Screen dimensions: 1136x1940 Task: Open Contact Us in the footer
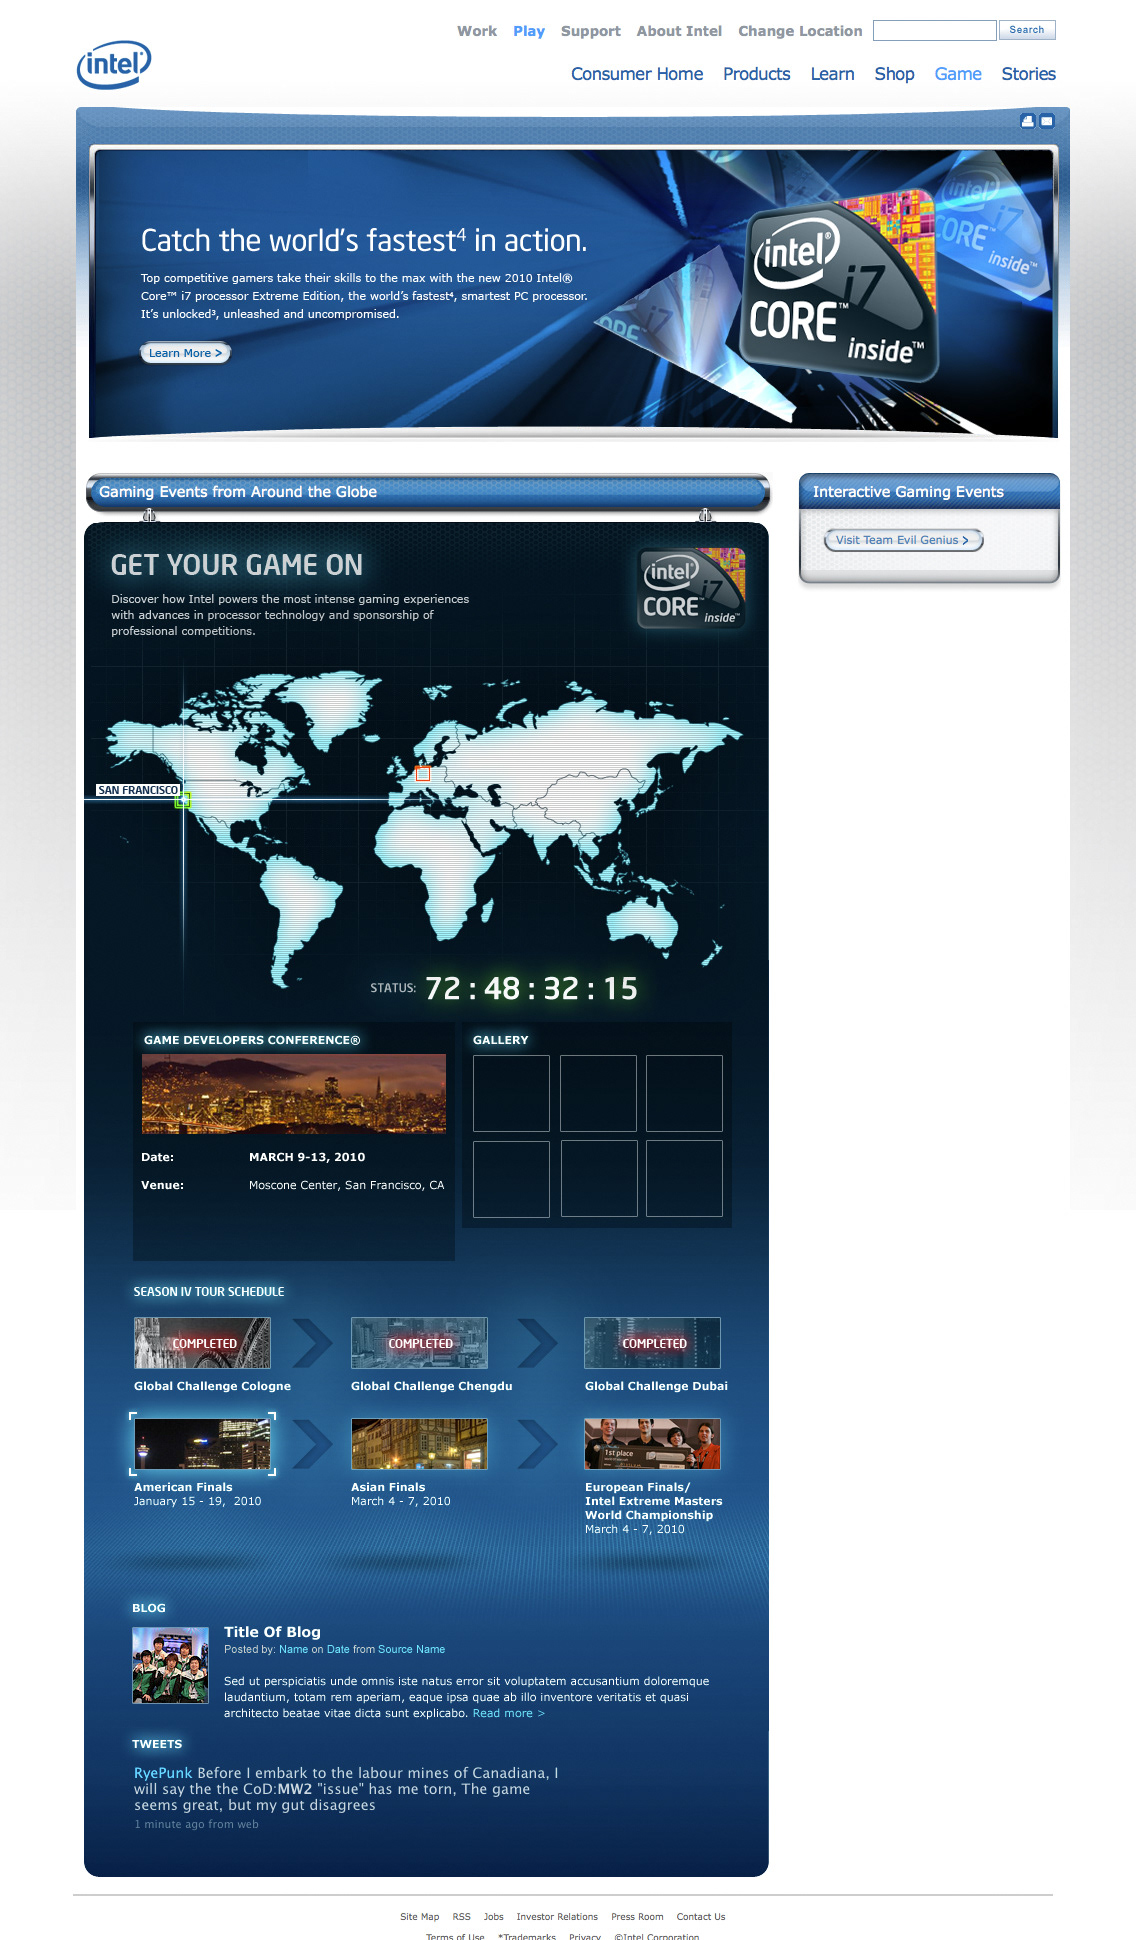[701, 1917]
